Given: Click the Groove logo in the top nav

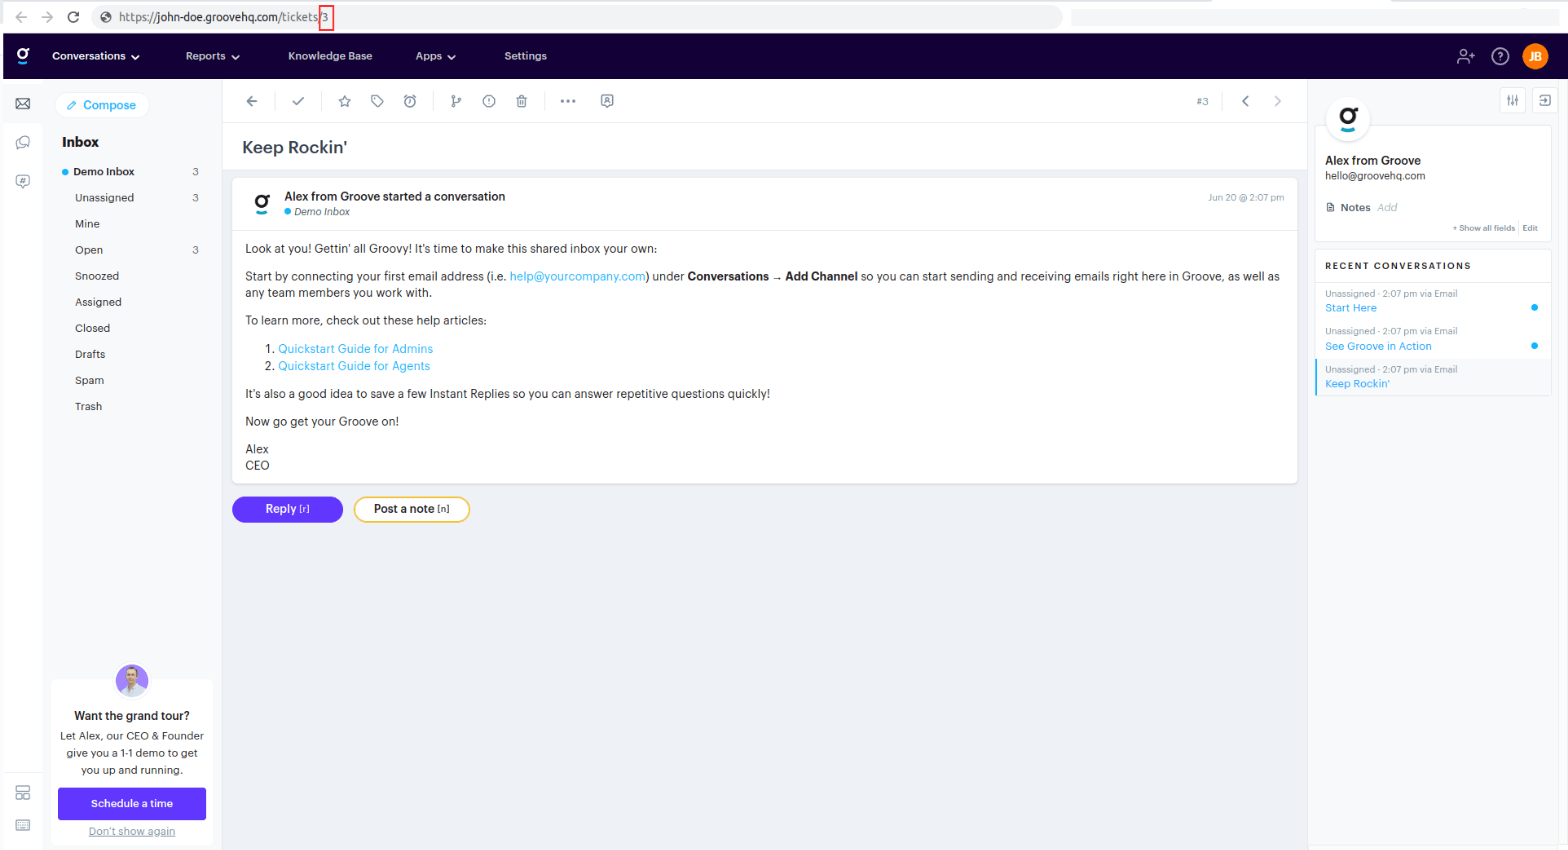Looking at the screenshot, I should pos(23,55).
